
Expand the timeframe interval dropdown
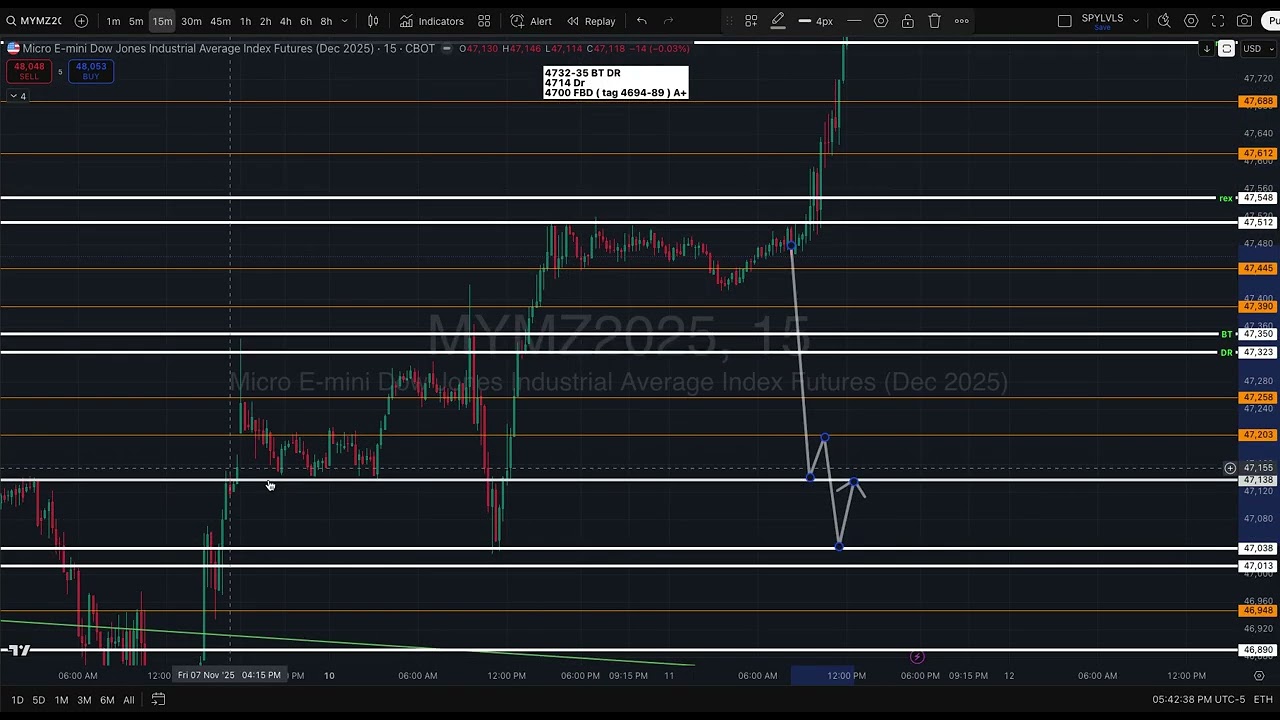click(x=345, y=21)
